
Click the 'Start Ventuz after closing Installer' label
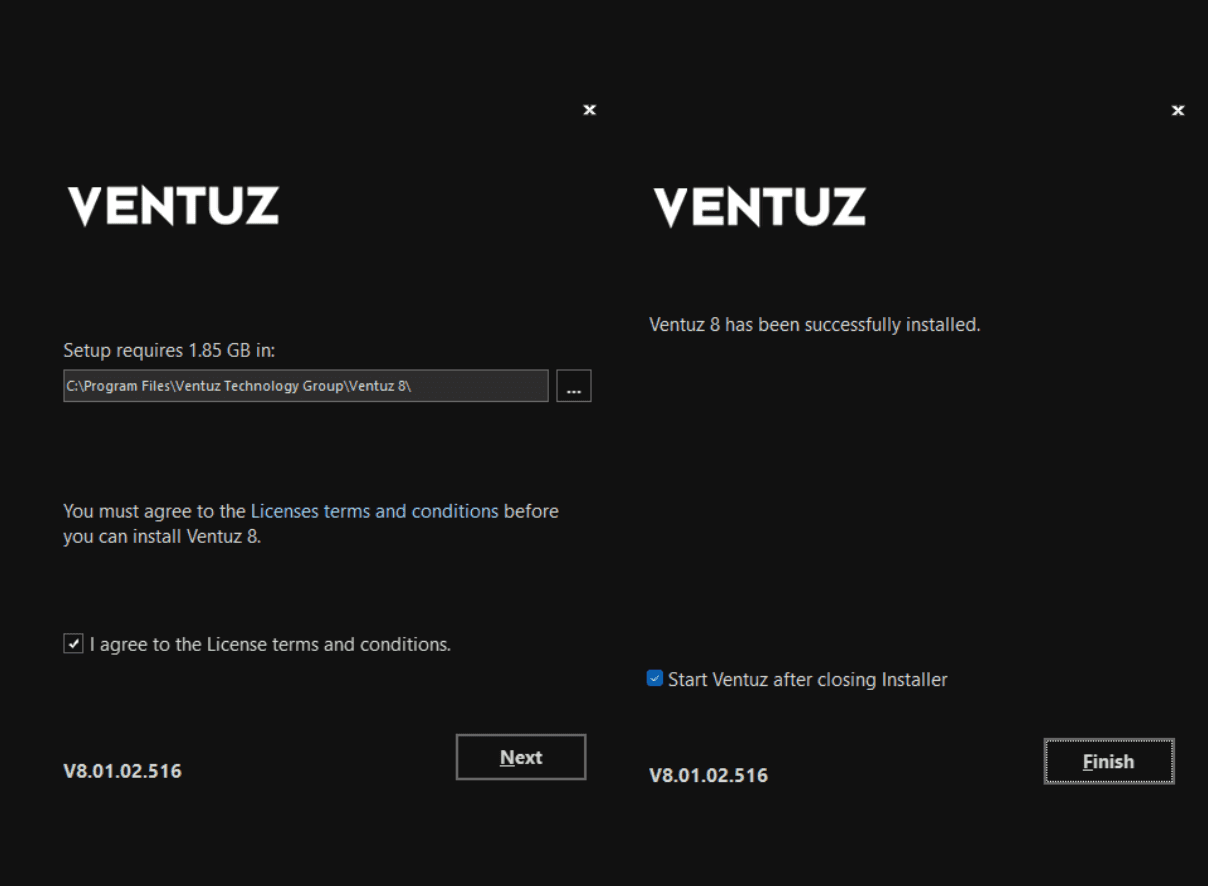click(x=807, y=680)
